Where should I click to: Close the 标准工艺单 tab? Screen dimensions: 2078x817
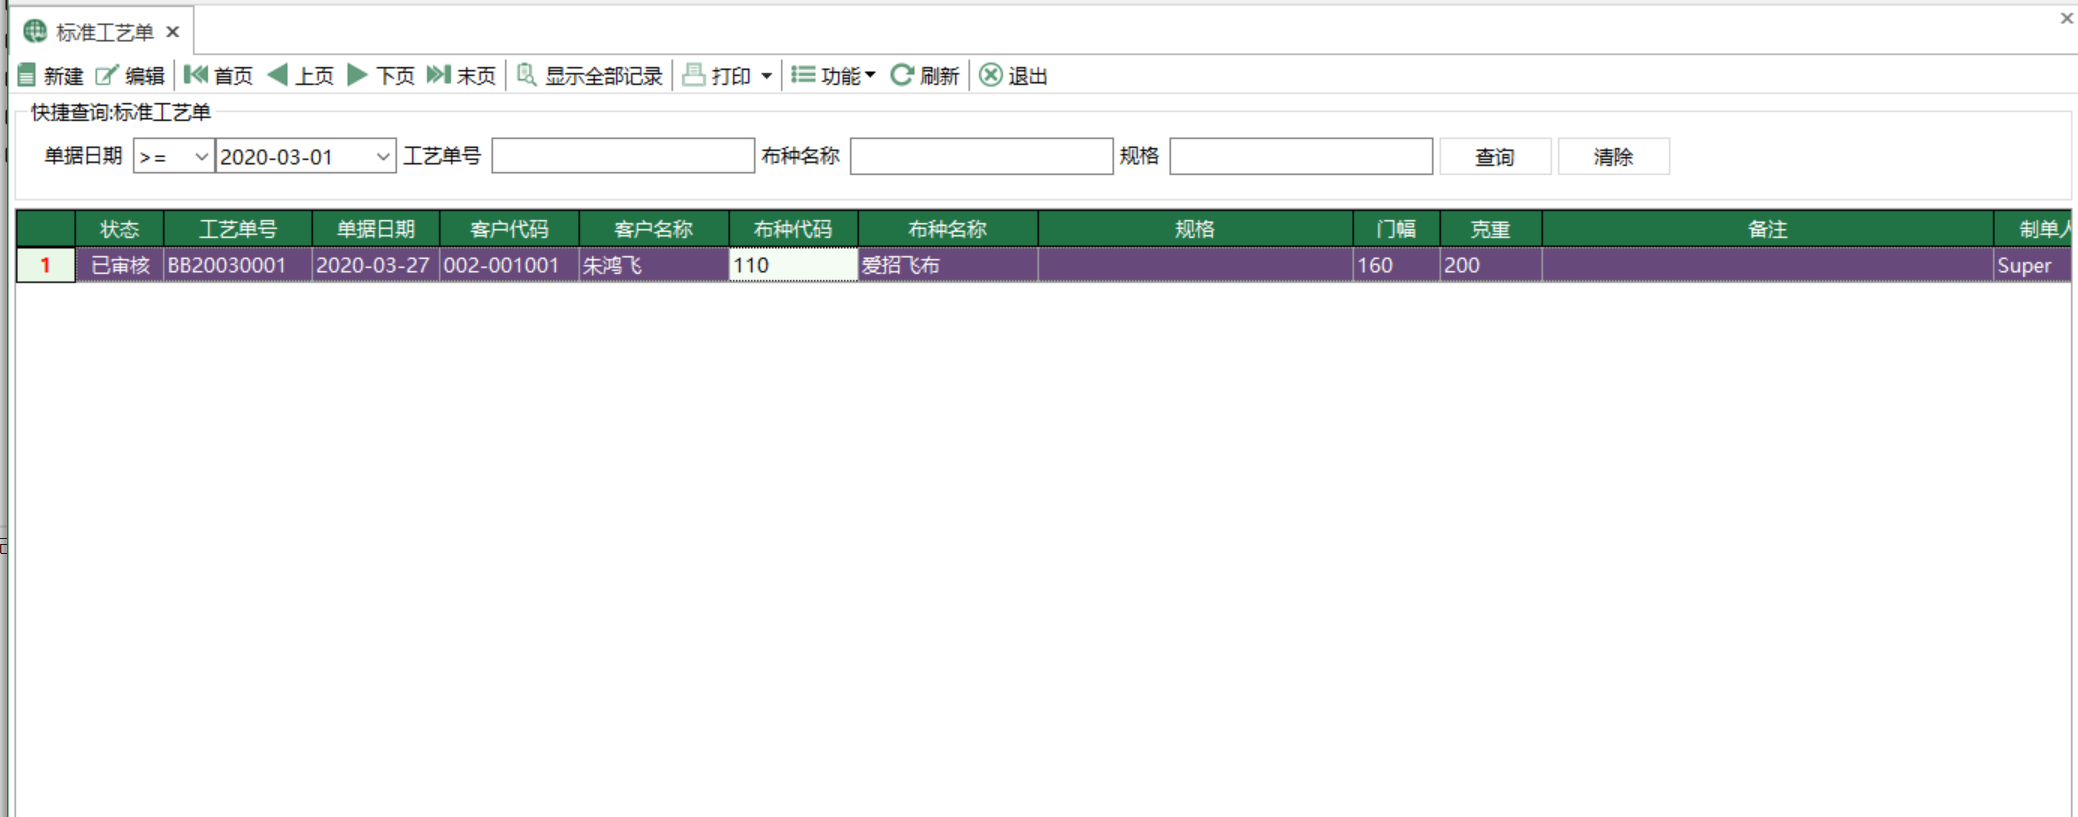click(173, 32)
